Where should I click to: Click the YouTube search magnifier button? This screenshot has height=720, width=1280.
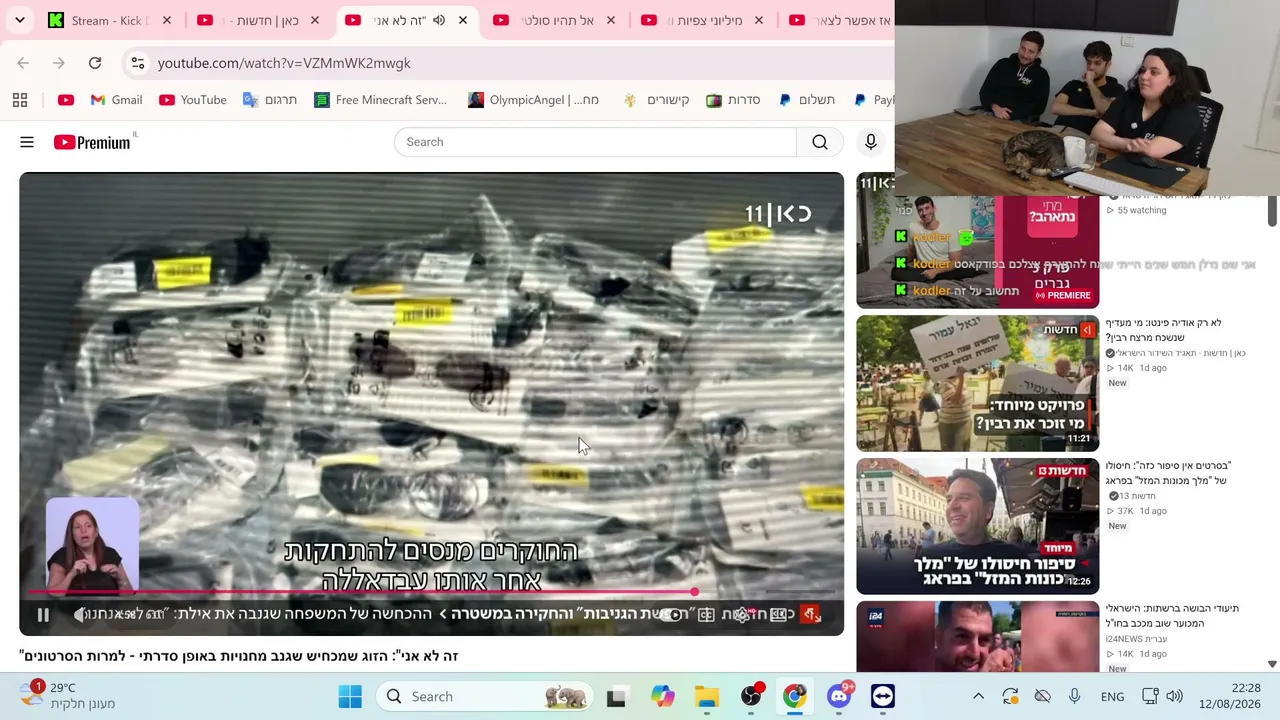(x=820, y=142)
